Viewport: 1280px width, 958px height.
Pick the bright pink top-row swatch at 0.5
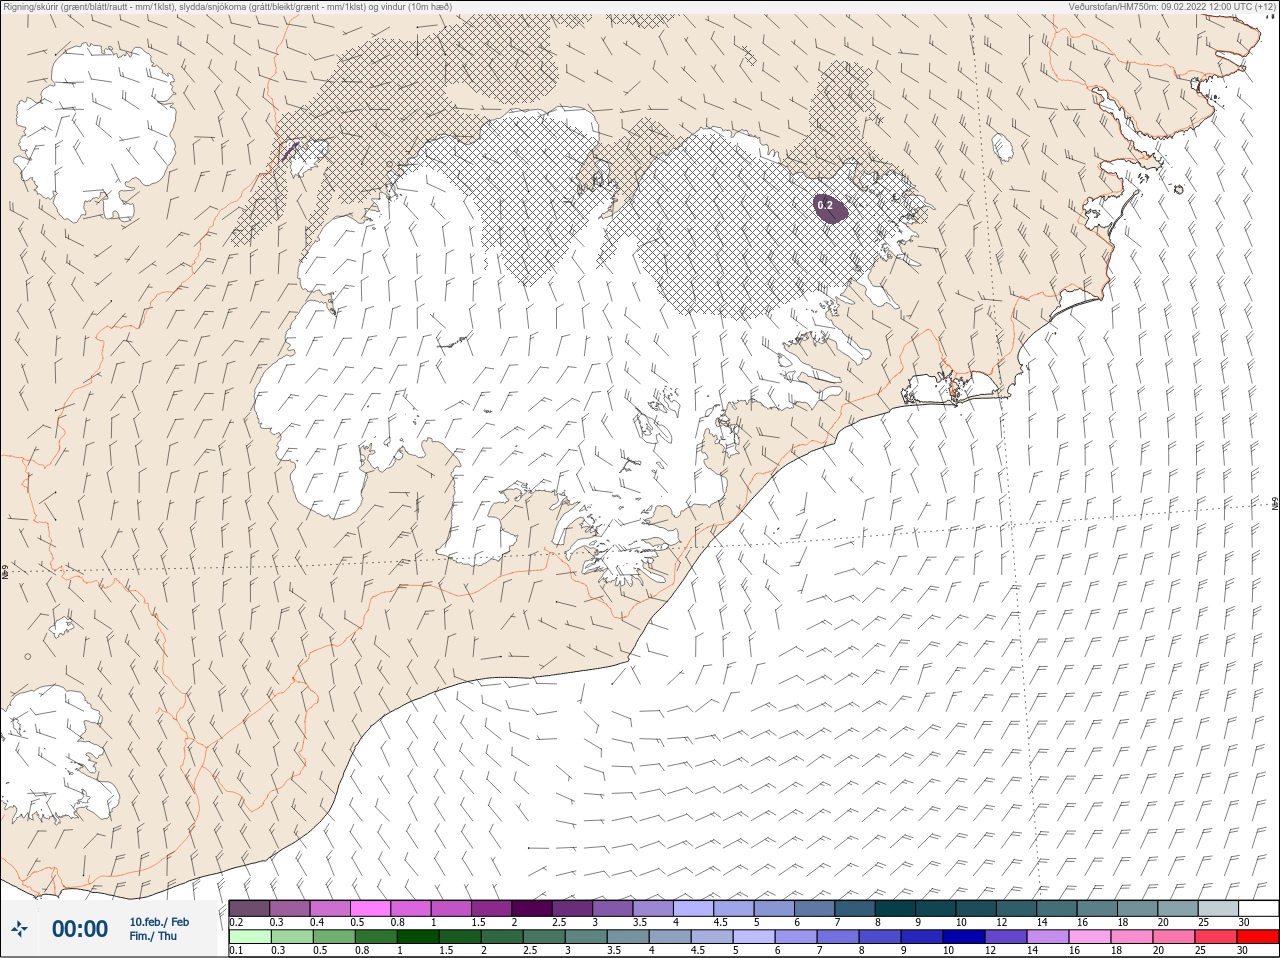(x=370, y=908)
